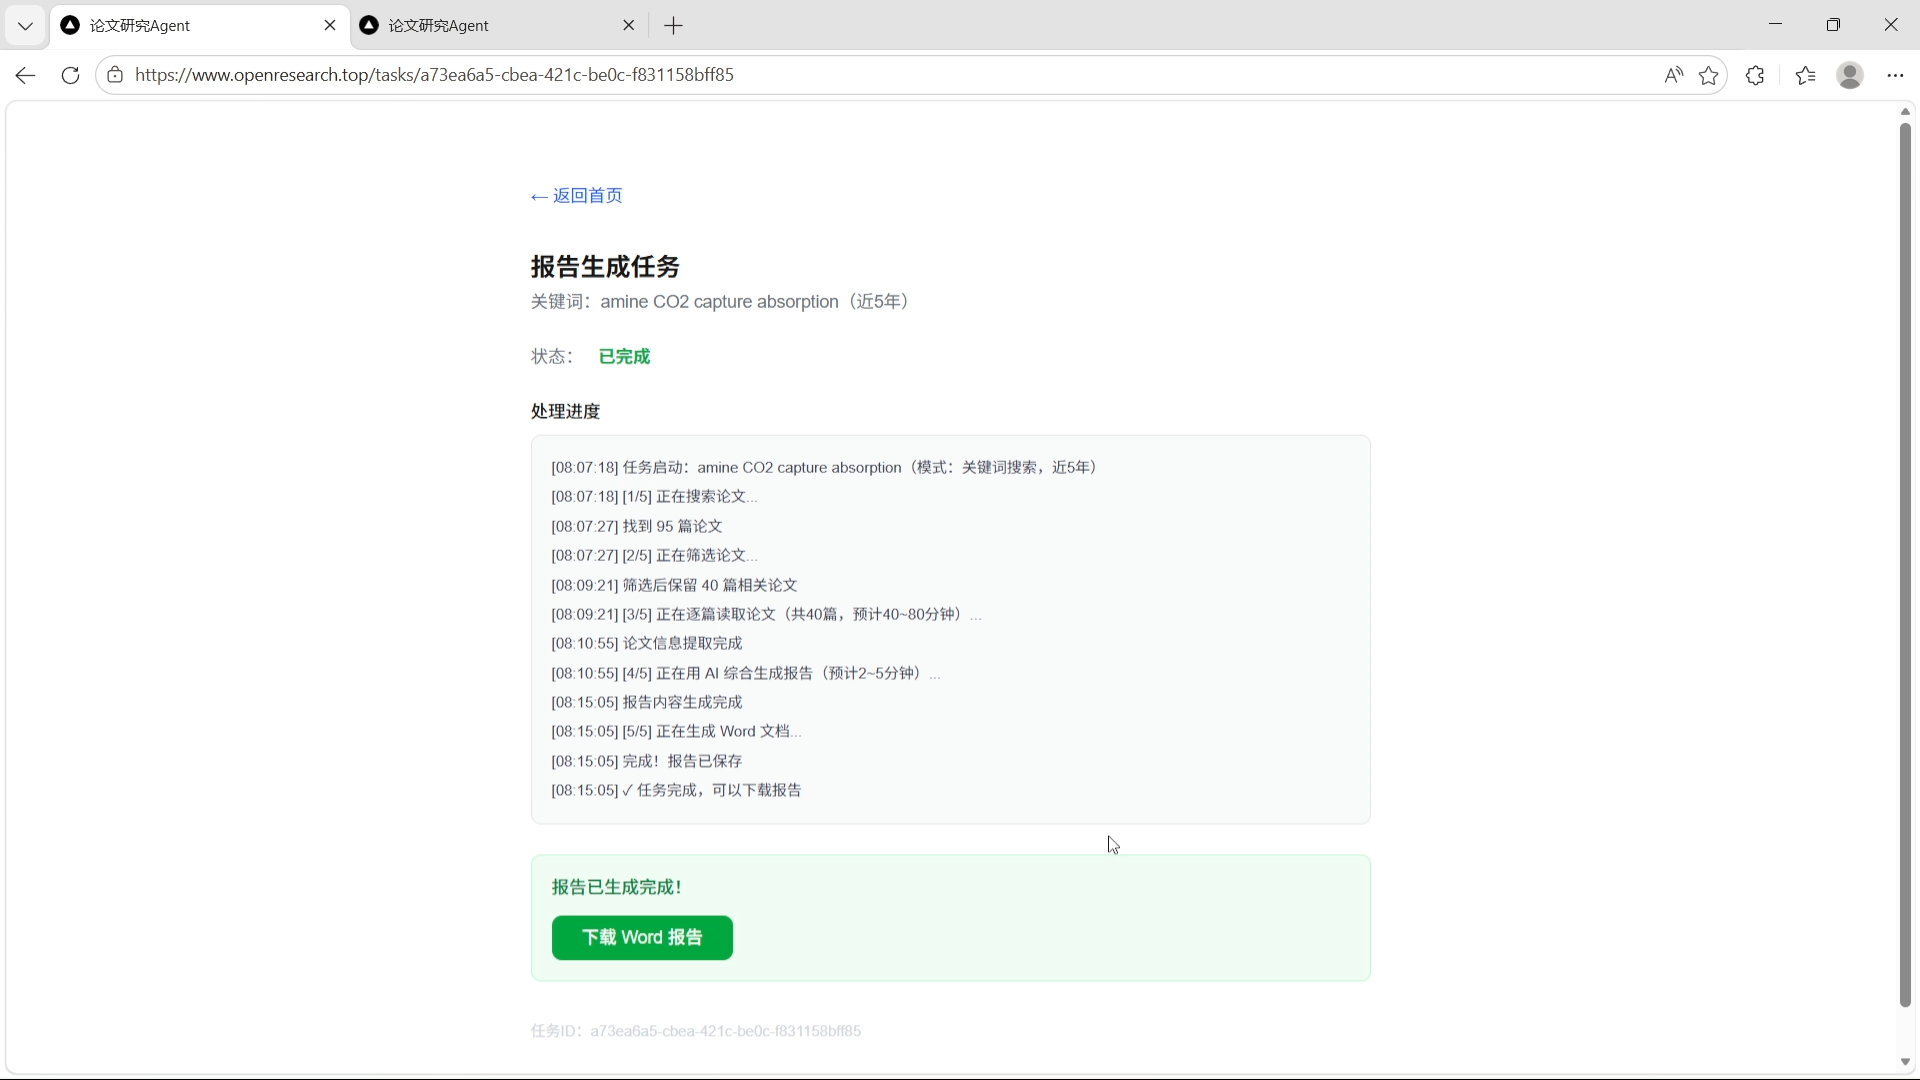The width and height of the screenshot is (1920, 1080).
Task: Close the second 论文研究Agent tab
Action: pyautogui.click(x=629, y=26)
